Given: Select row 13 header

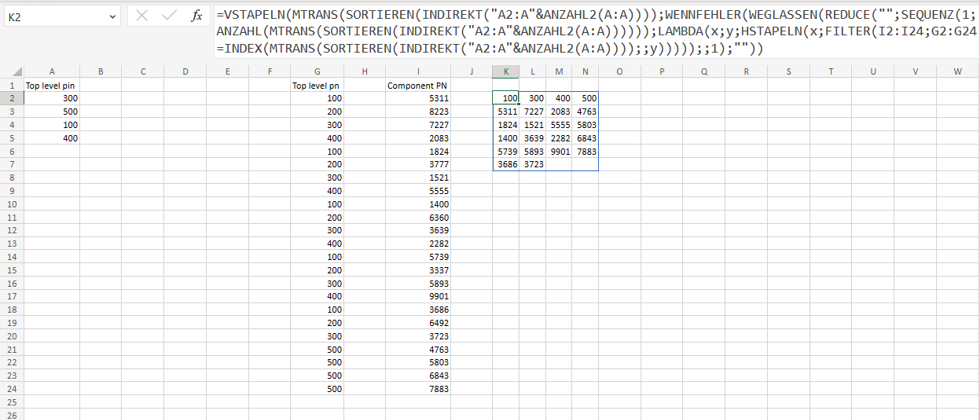Looking at the screenshot, I should tap(12, 243).
